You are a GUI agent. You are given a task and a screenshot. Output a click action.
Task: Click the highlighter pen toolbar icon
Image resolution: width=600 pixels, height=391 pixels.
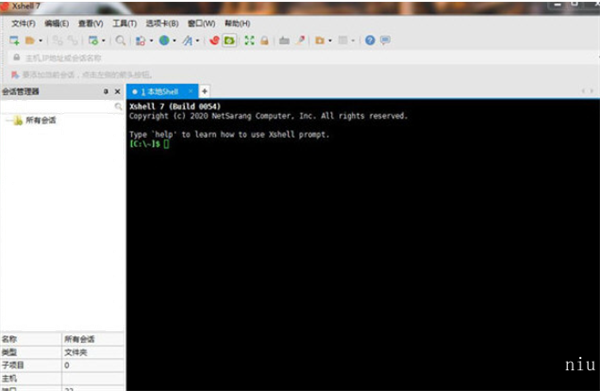[x=301, y=40]
